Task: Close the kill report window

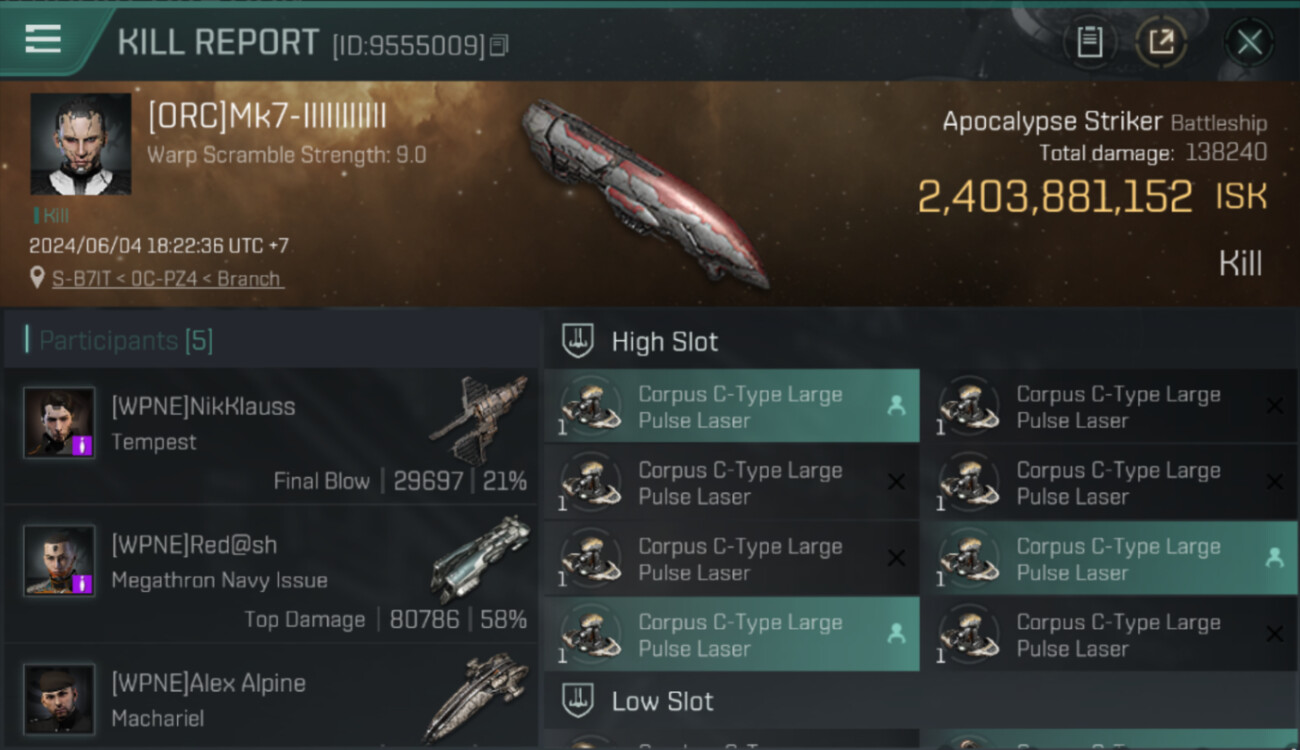Action: 1249,42
